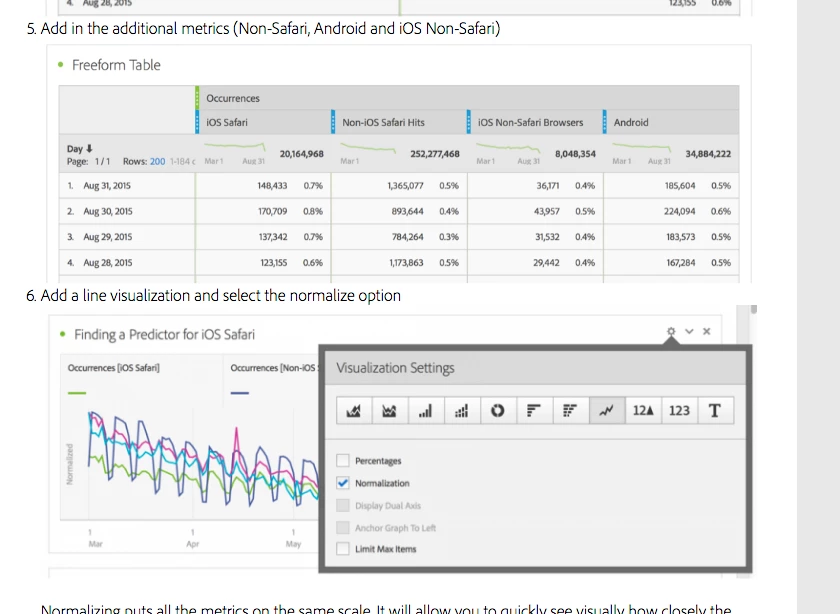Uncheck the Normalization checkbox
The width and height of the screenshot is (840, 614).
(343, 483)
